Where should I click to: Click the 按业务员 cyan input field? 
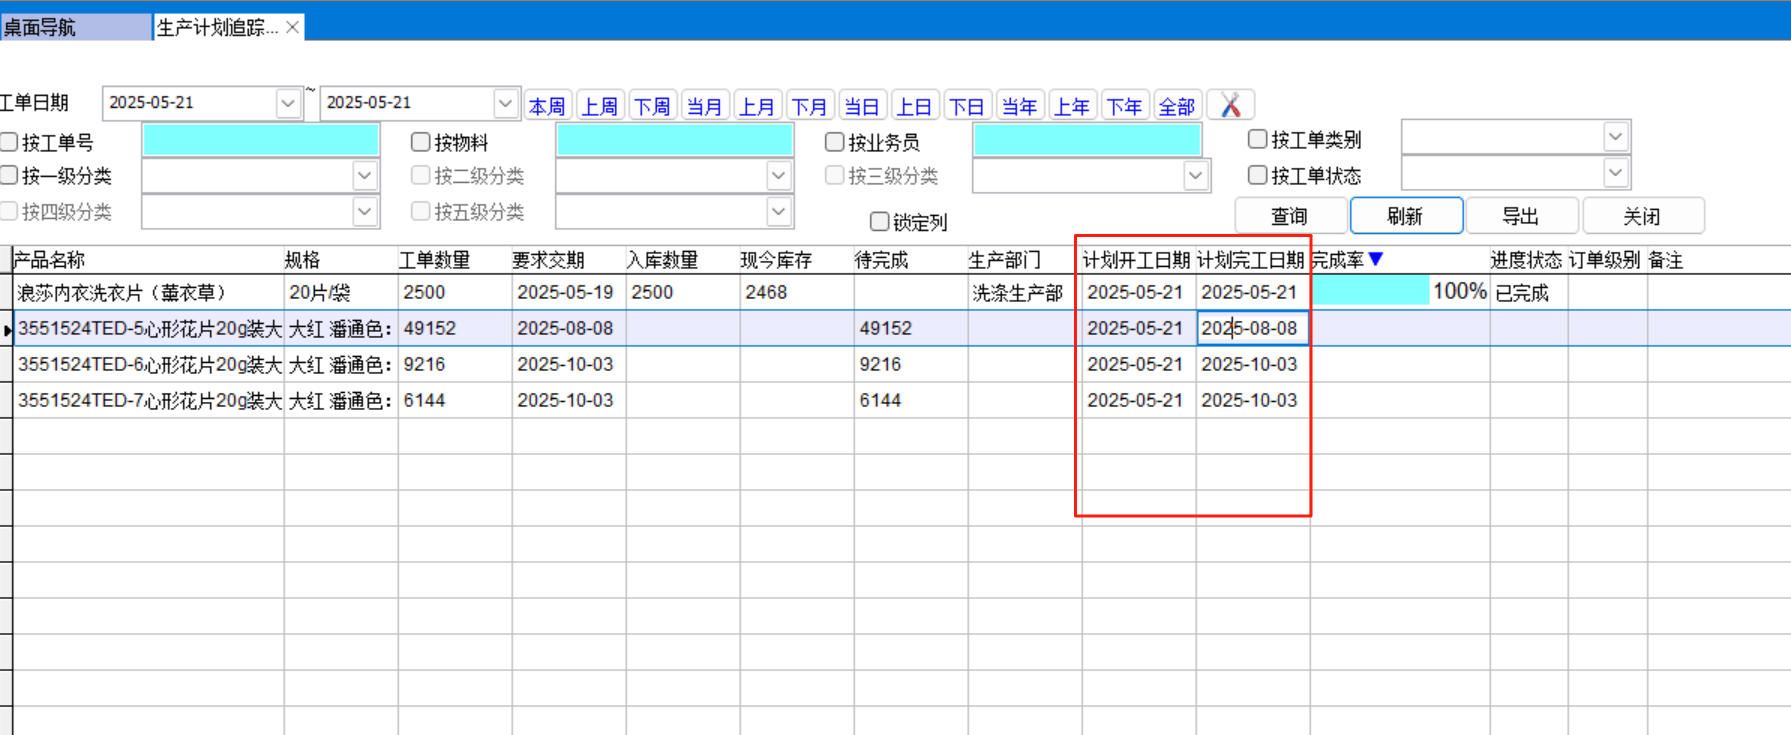tap(1087, 141)
